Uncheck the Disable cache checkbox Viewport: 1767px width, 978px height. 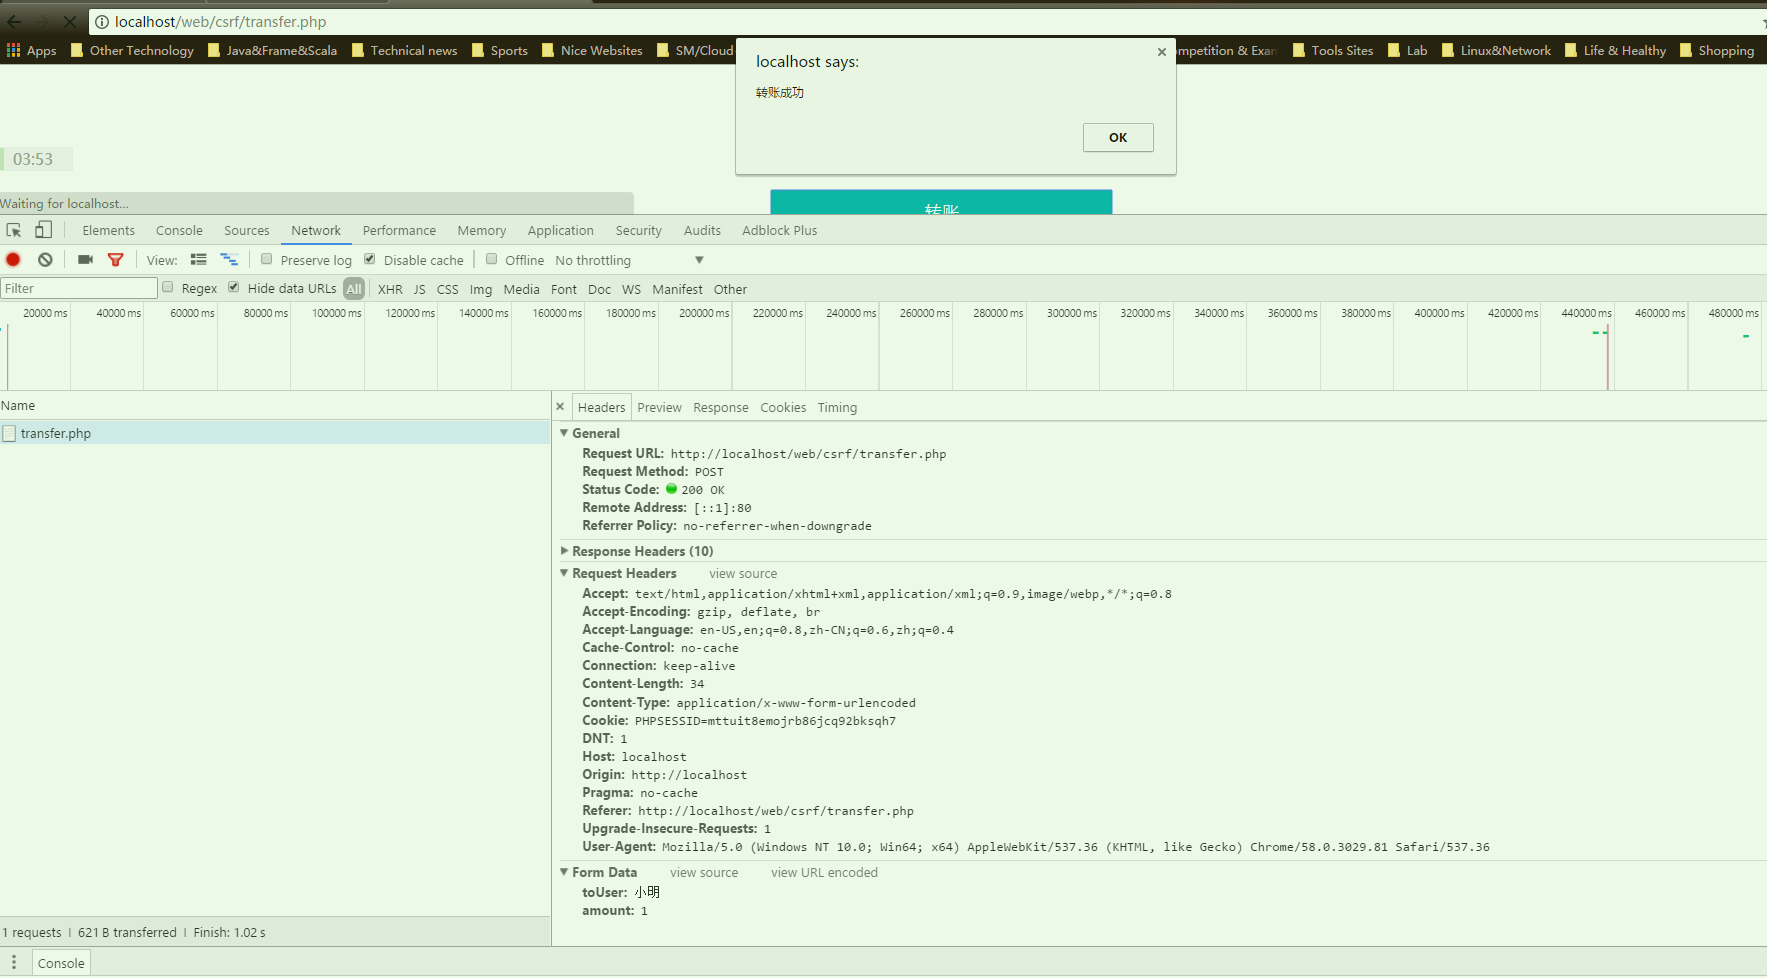370,259
